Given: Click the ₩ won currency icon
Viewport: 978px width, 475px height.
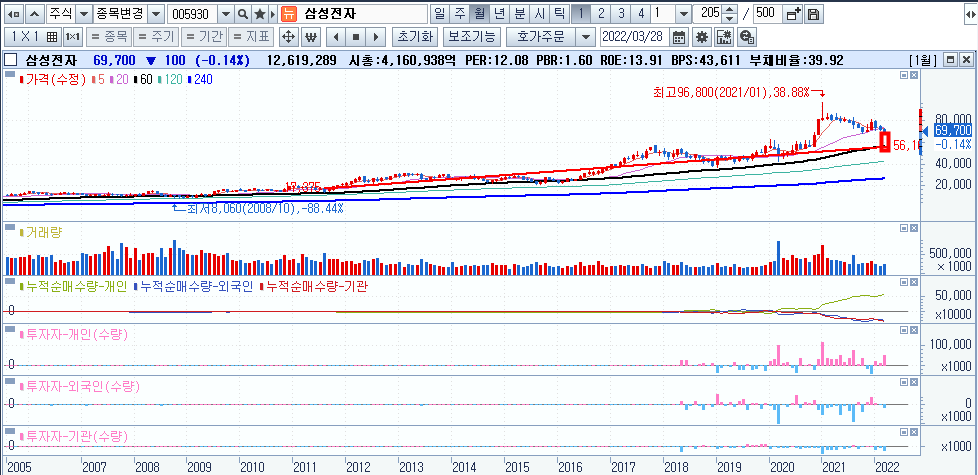Looking at the screenshot, I should [x=311, y=37].
